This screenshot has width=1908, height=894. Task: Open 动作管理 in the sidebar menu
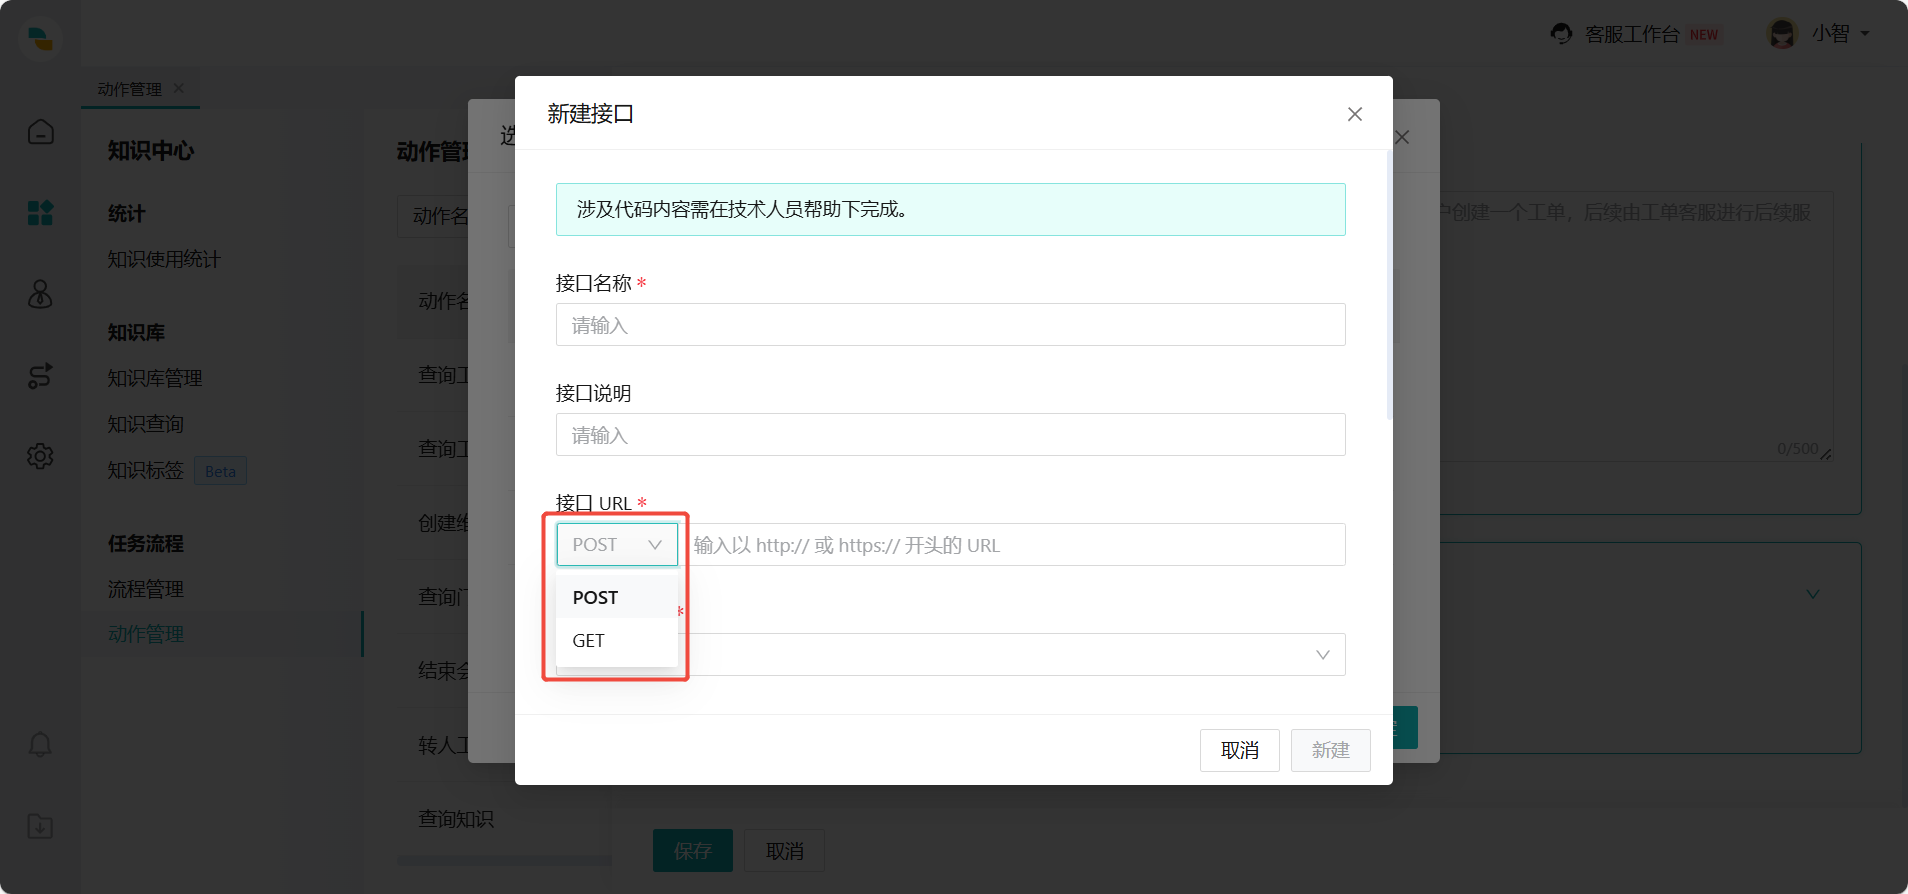click(146, 634)
